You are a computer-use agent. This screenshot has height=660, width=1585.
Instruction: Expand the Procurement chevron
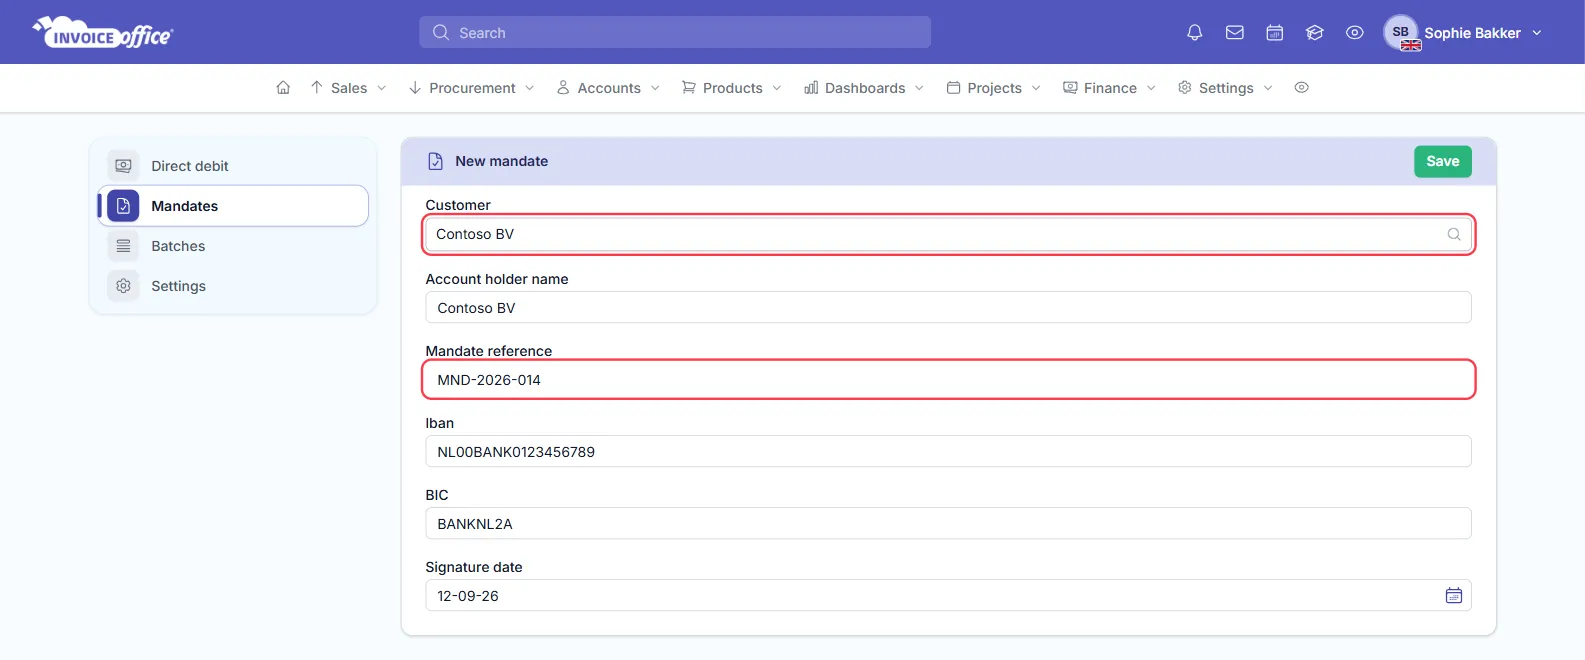(529, 88)
